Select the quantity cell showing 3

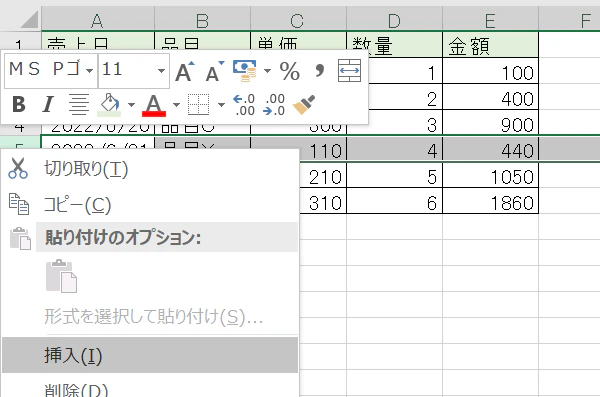[406, 123]
